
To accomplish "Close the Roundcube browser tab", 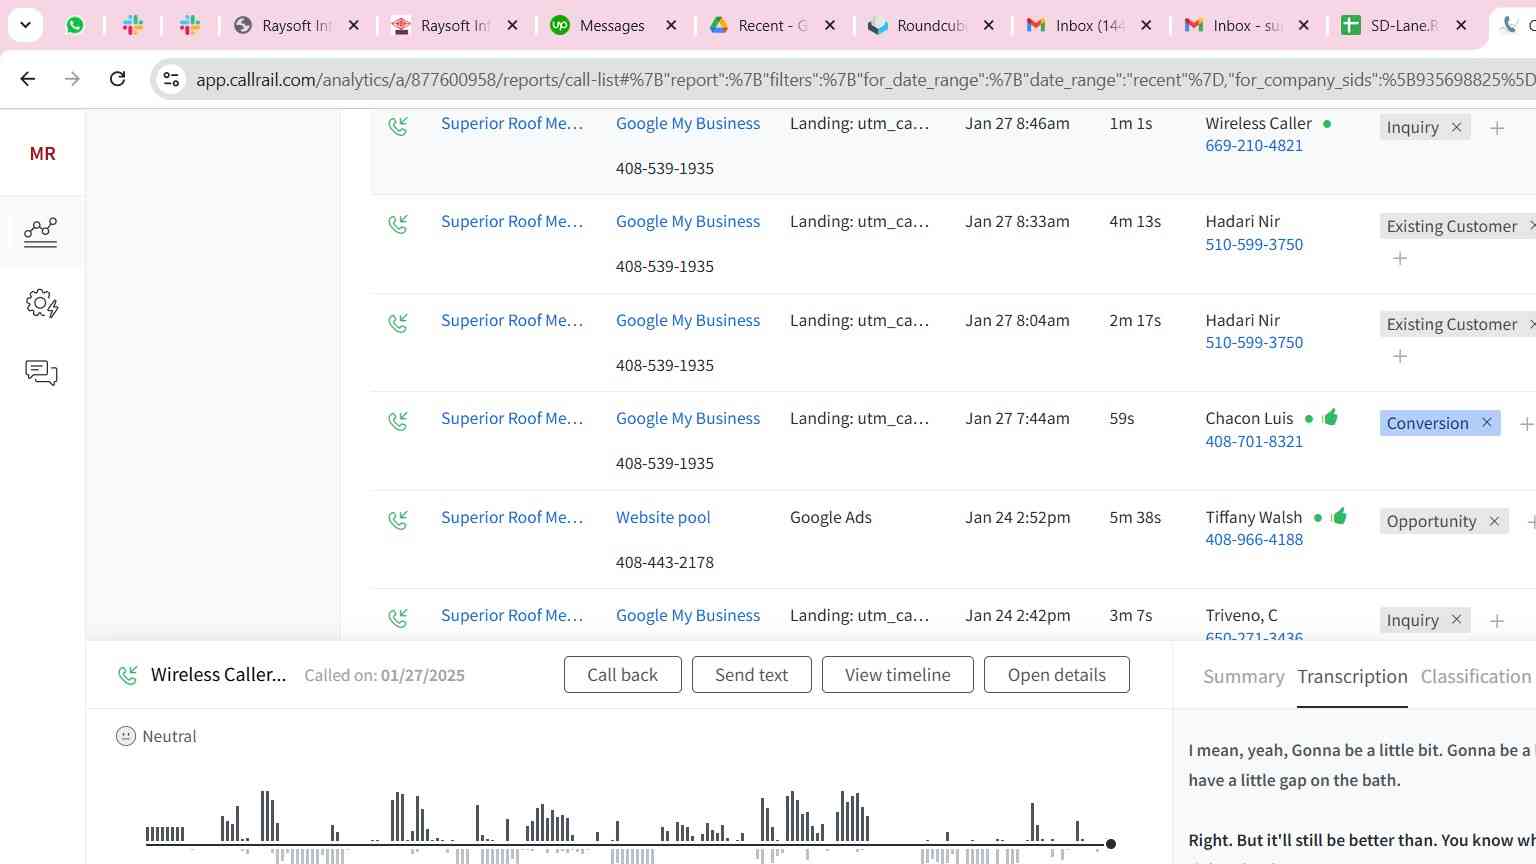I will (989, 25).
